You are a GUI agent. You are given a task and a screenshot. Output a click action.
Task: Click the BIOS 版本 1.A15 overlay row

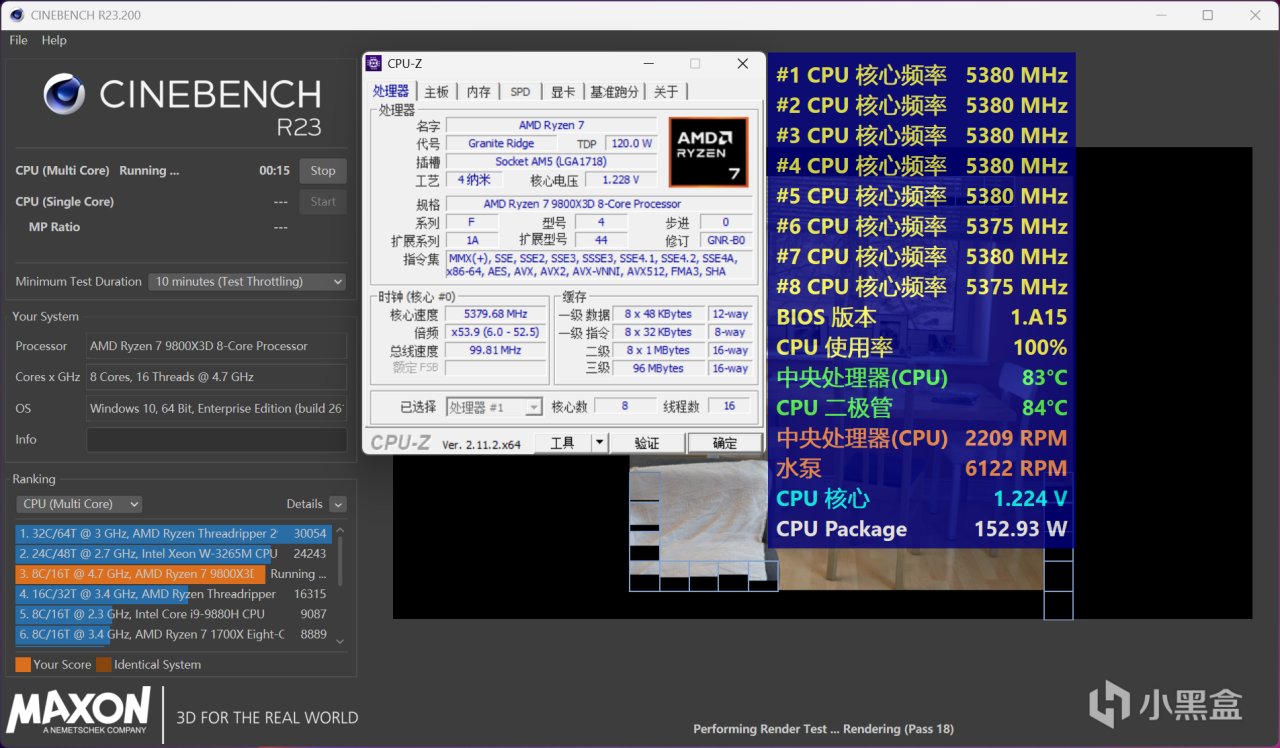[921, 317]
